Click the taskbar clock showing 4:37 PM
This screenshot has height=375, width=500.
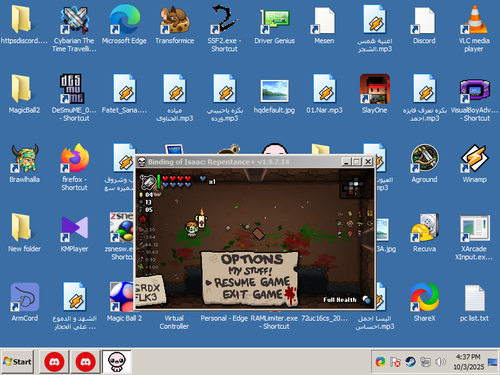[x=468, y=357]
